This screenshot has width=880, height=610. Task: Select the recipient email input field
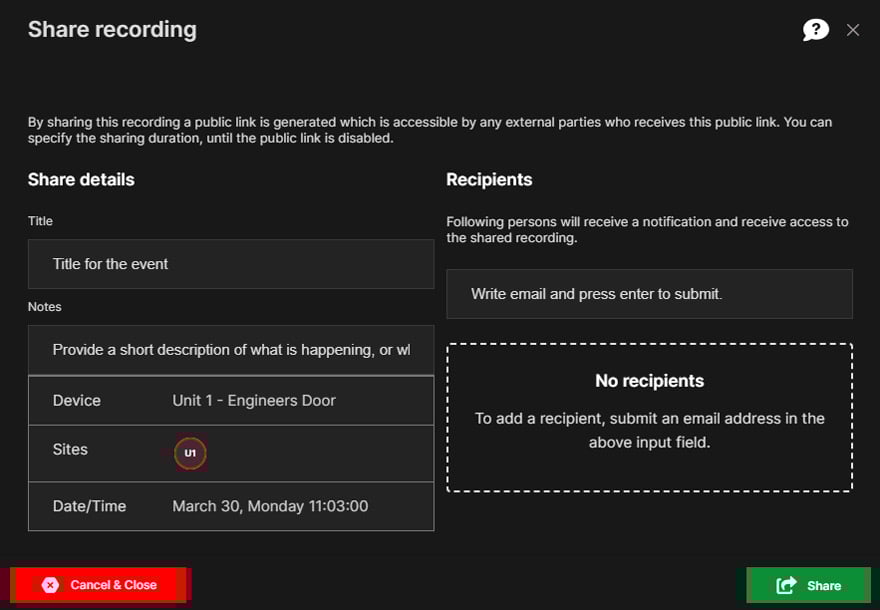[649, 293]
